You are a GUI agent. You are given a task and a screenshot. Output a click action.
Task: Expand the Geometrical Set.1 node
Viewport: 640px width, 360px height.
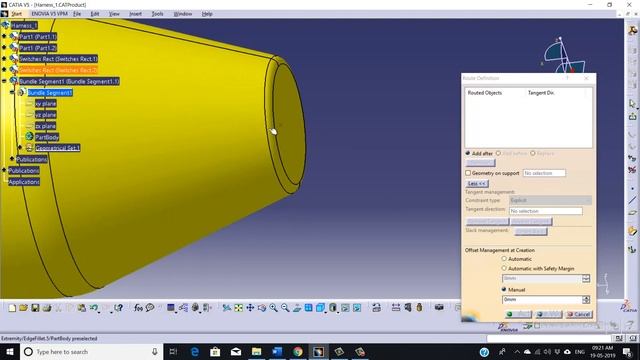[20, 147]
